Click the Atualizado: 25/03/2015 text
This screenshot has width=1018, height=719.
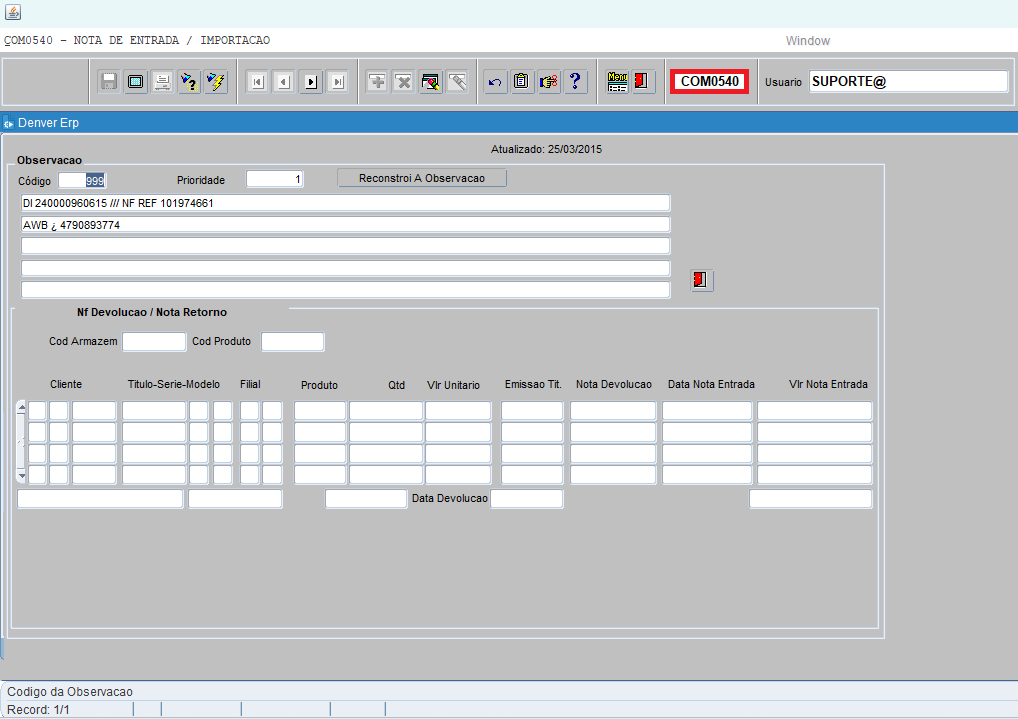click(547, 149)
